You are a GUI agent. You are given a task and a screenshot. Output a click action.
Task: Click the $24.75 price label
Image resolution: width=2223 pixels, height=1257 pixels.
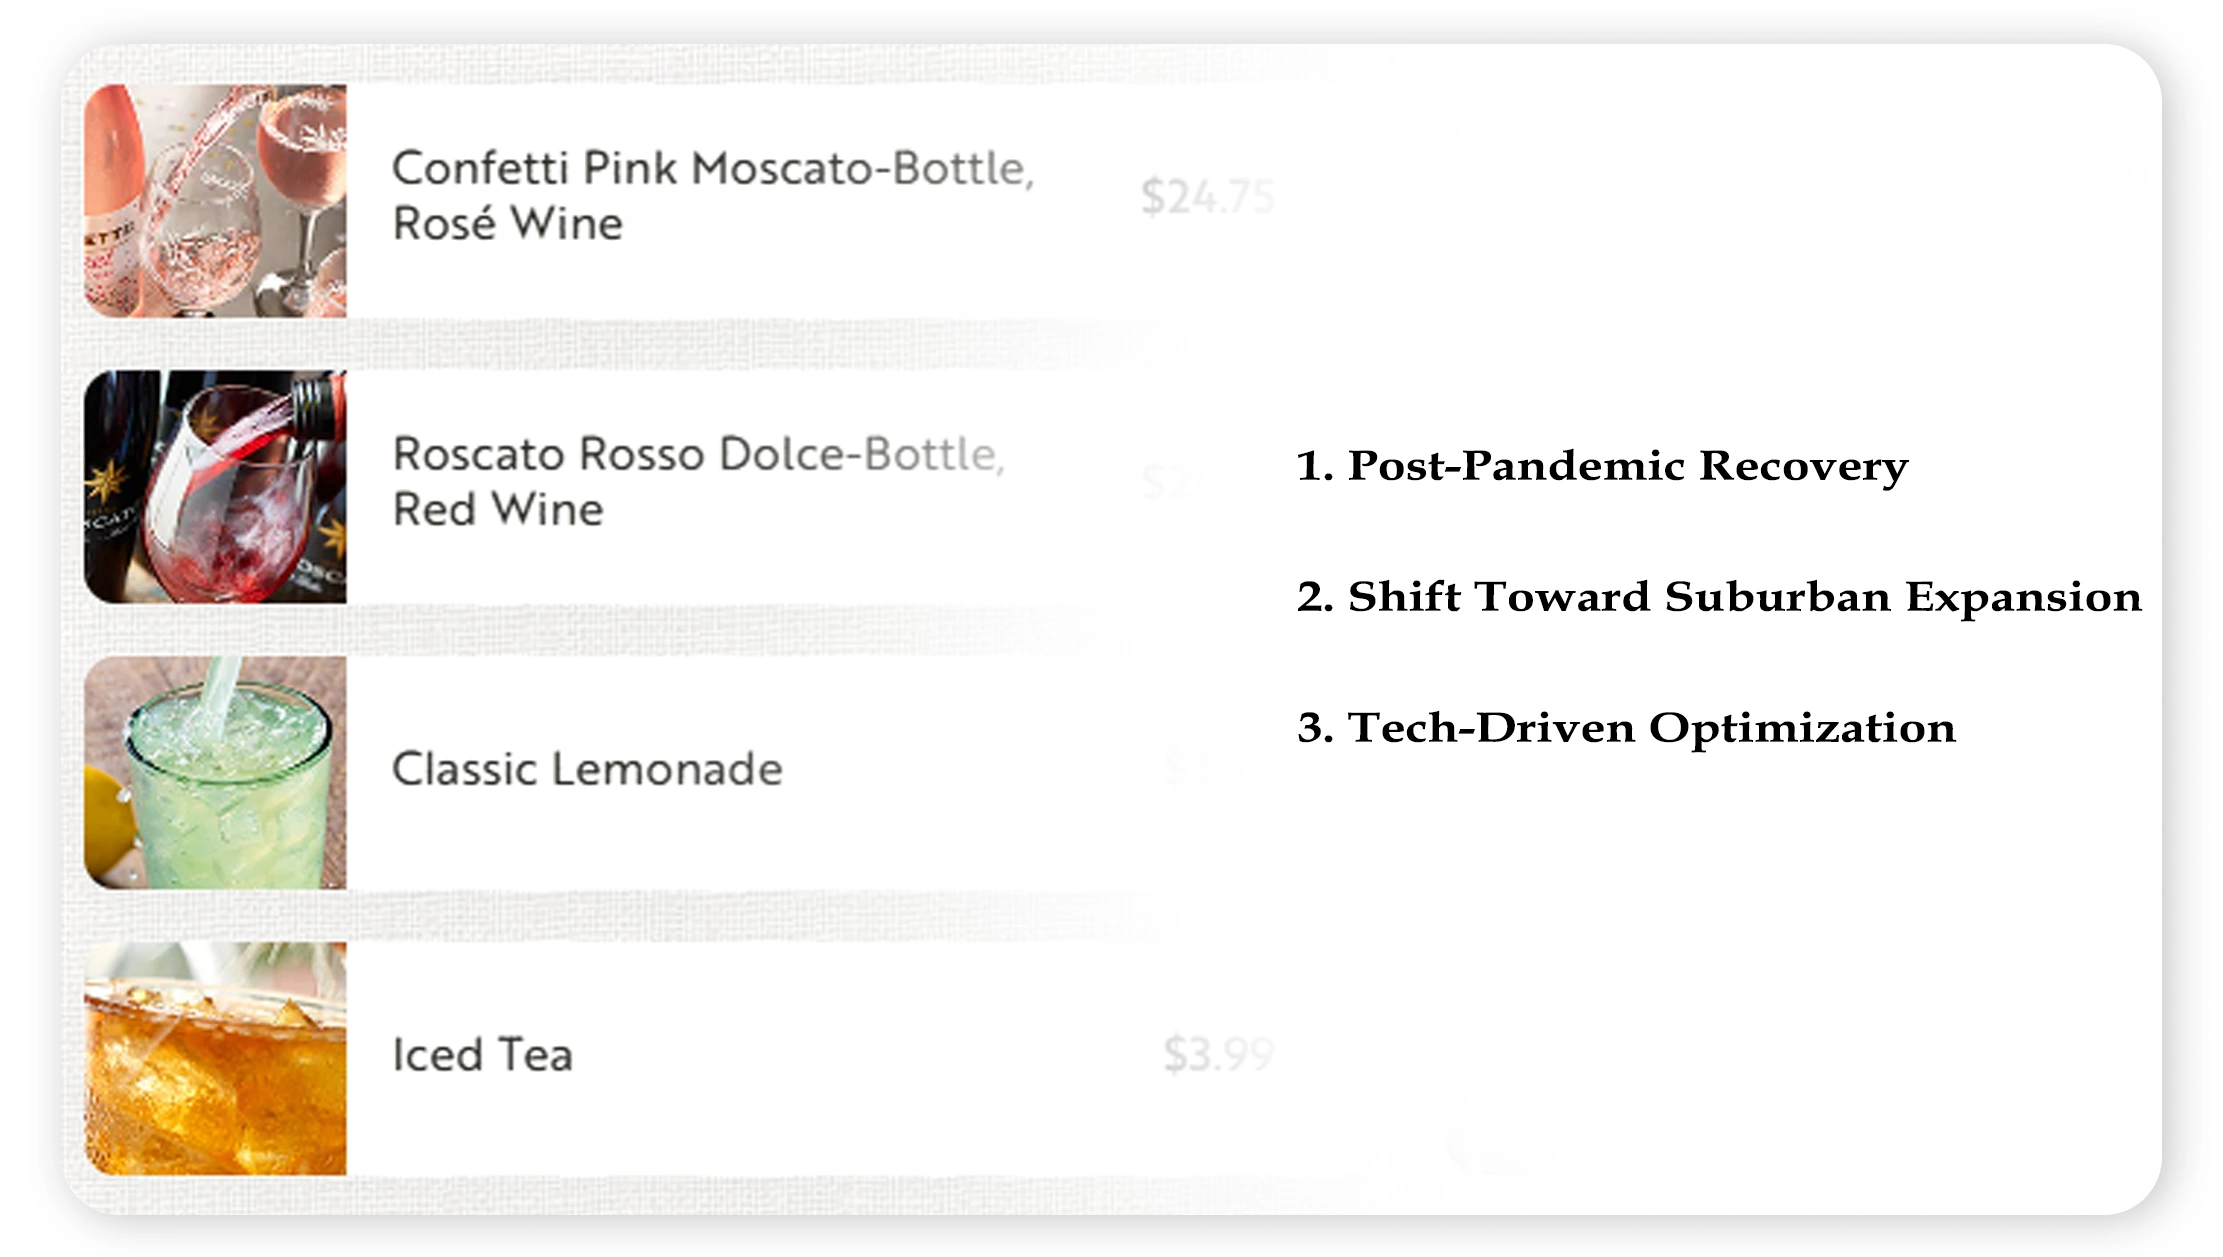click(x=1207, y=197)
